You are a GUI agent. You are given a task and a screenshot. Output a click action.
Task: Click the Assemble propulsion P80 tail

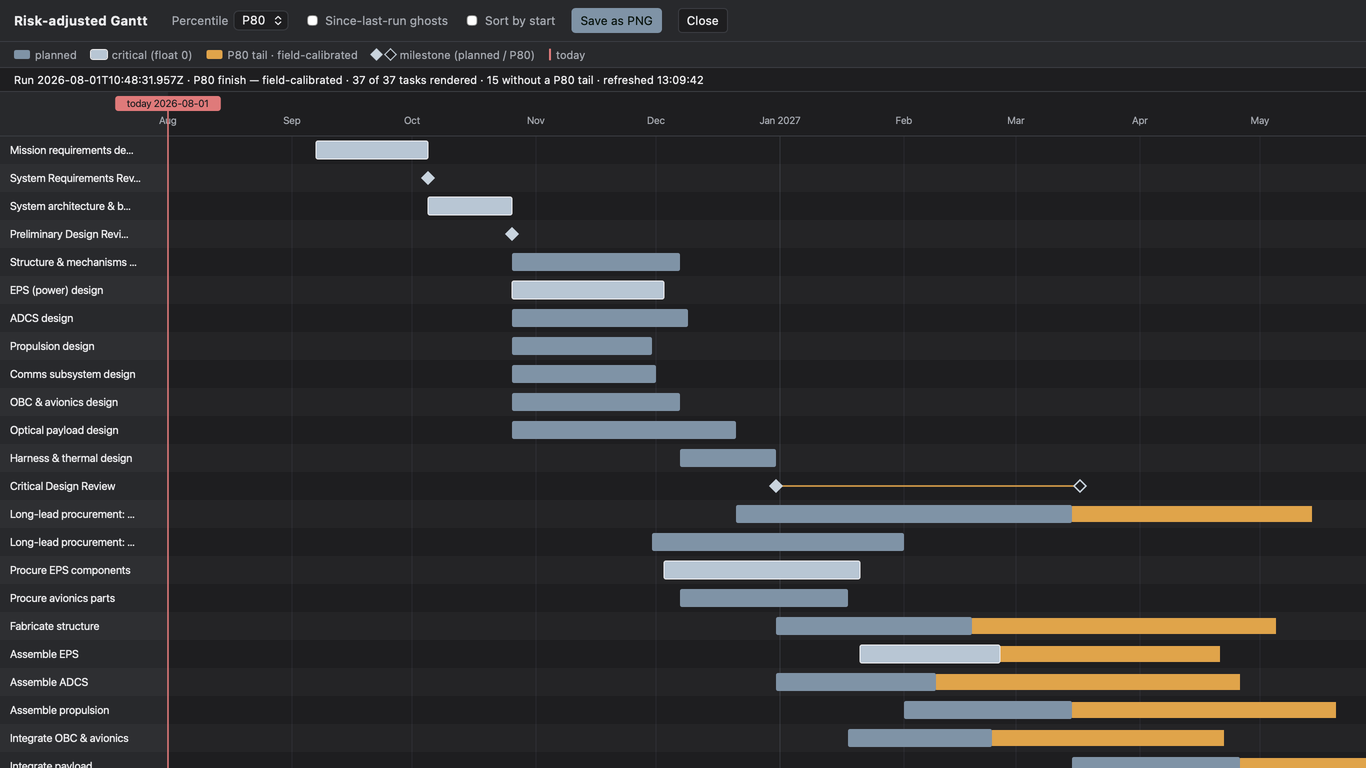1204,710
